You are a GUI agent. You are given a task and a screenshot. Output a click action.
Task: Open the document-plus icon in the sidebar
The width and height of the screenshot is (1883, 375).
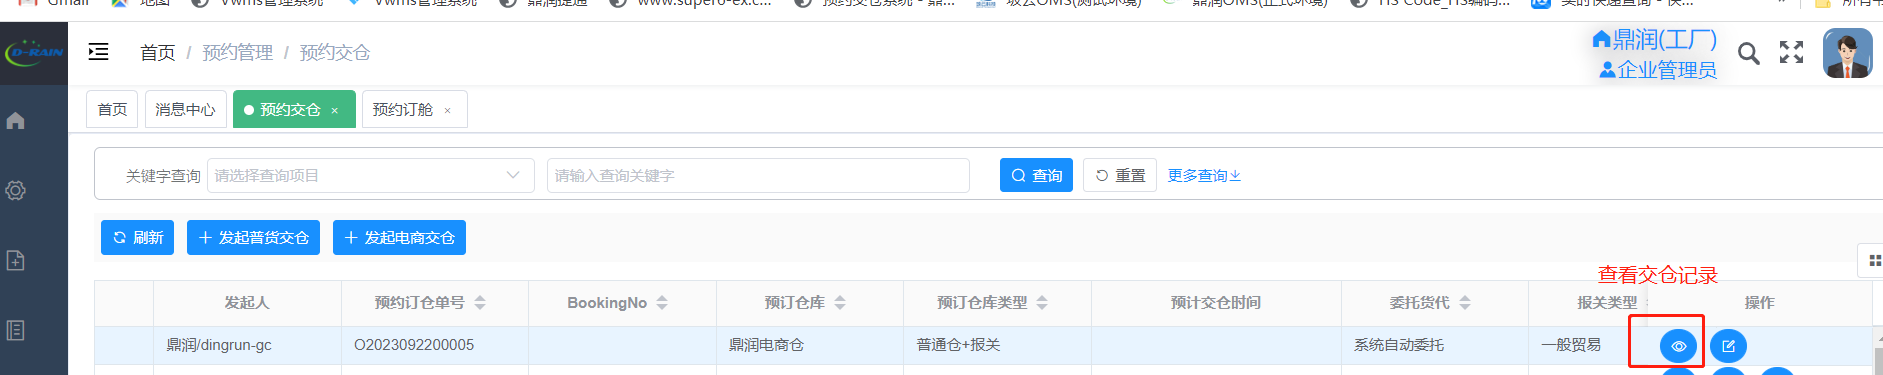point(15,260)
